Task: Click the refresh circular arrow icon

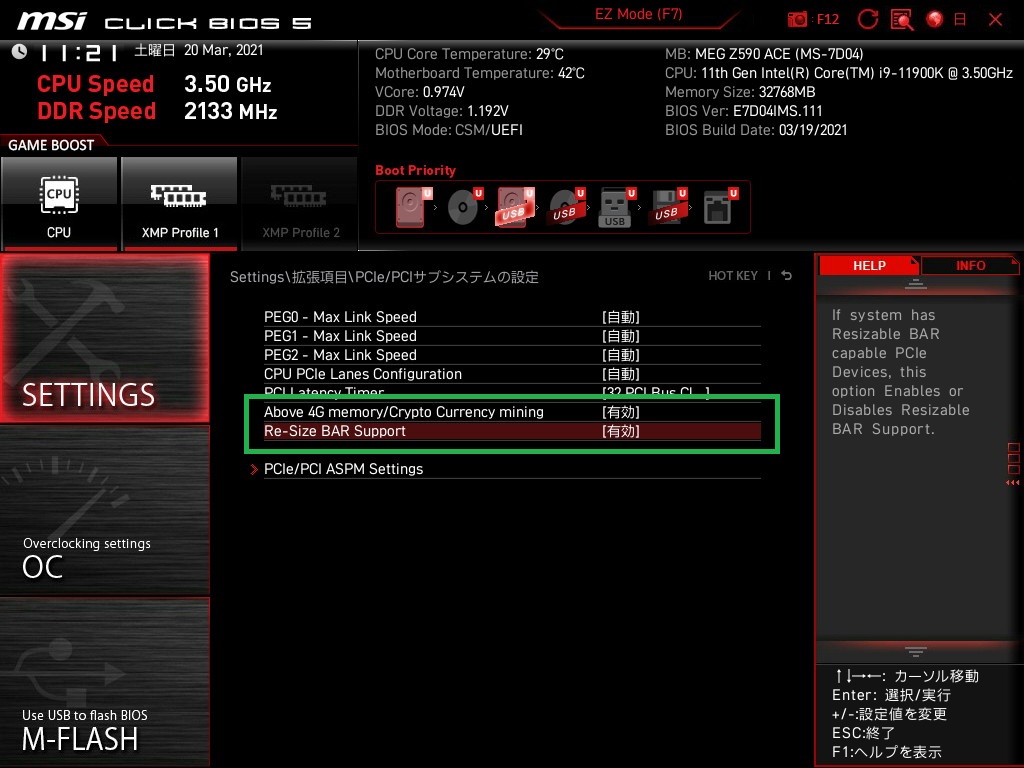Action: [867, 20]
